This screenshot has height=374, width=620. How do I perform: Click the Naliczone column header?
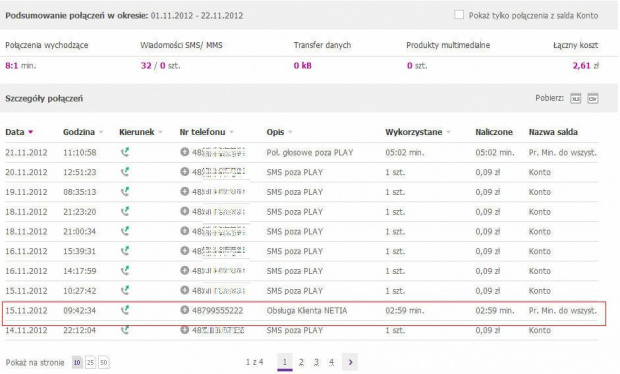[x=494, y=132]
